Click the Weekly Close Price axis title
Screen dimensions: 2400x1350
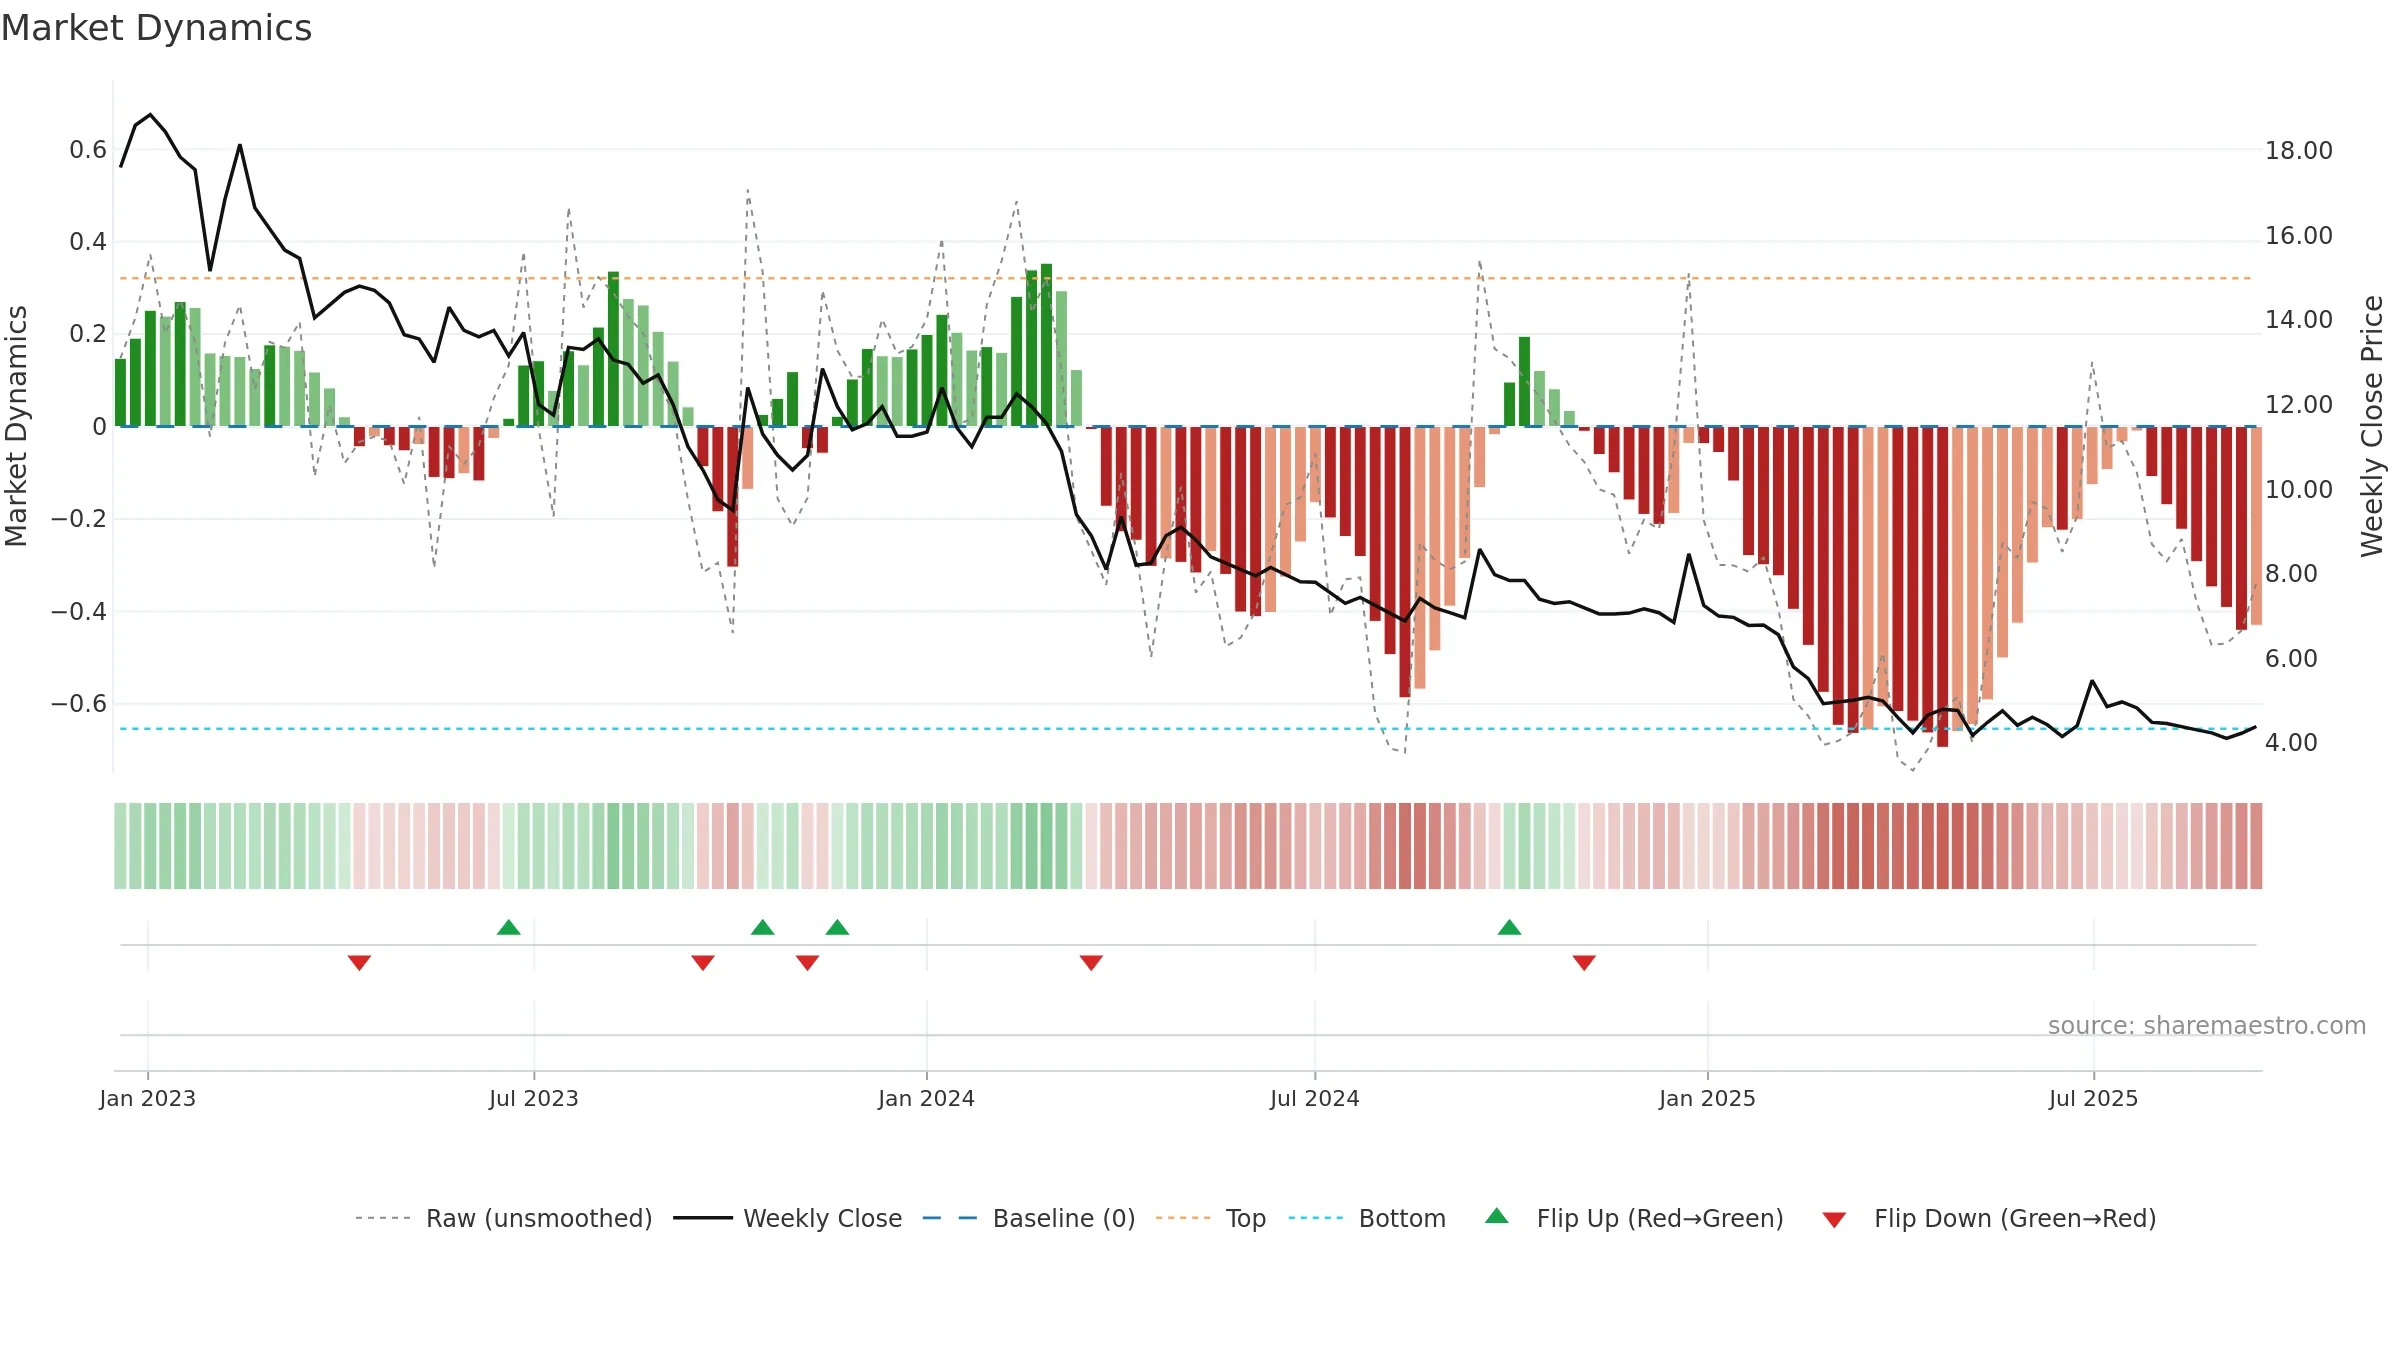pyautogui.click(x=2372, y=426)
